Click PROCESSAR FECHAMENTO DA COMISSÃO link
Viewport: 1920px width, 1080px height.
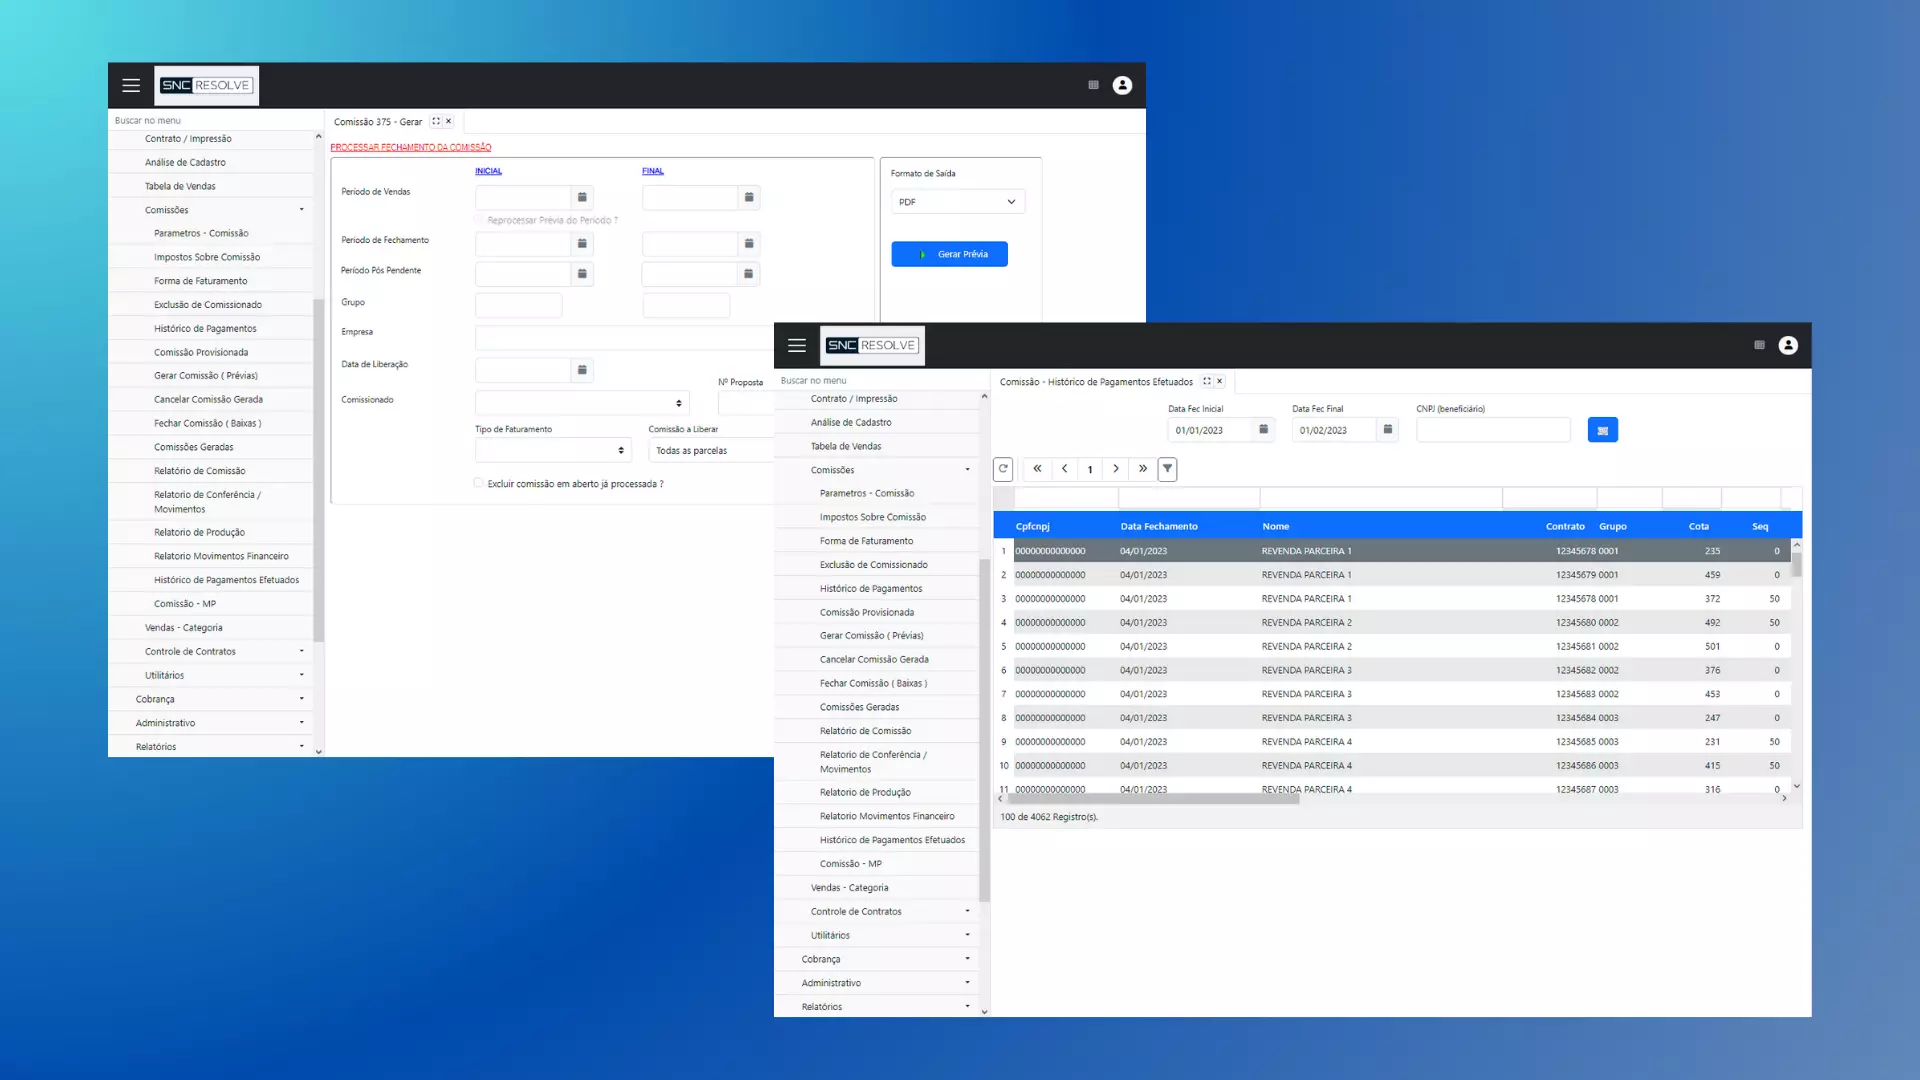410,147
